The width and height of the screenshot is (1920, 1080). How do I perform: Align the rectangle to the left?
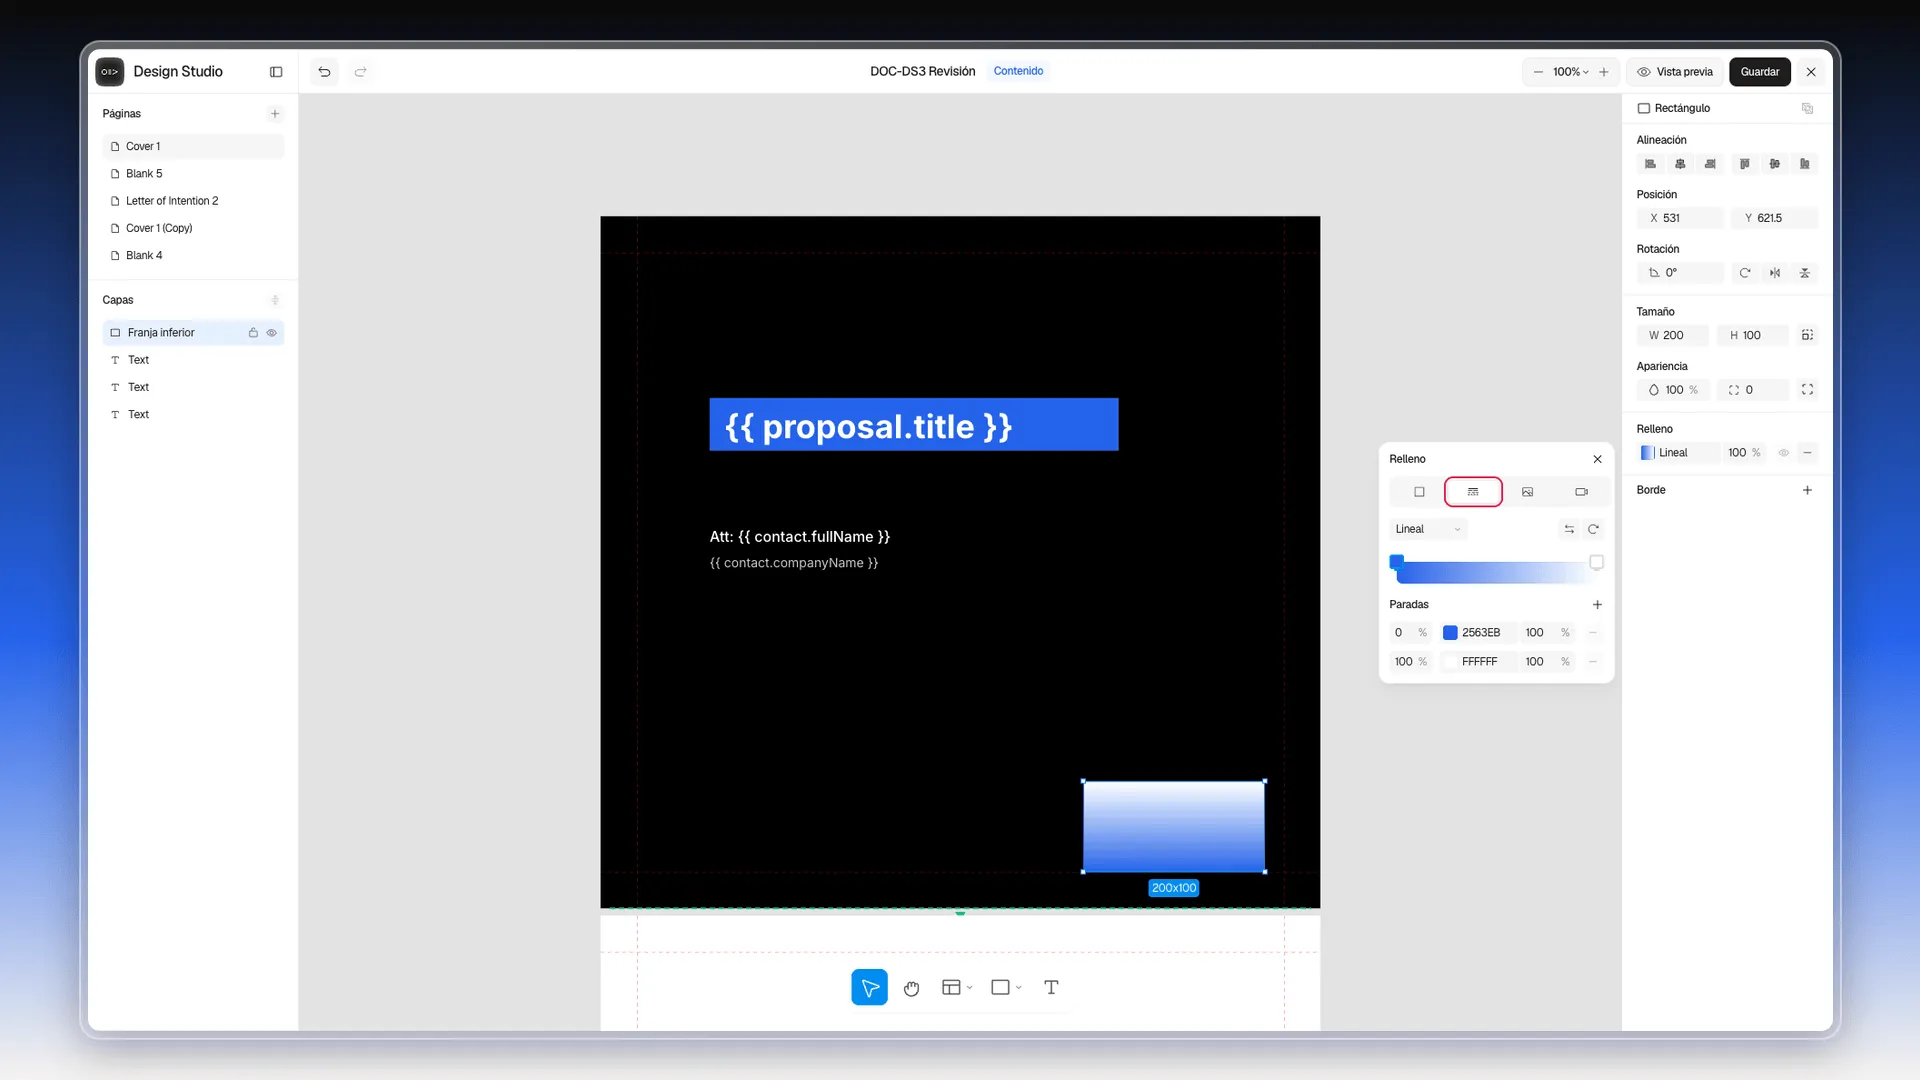click(1651, 164)
